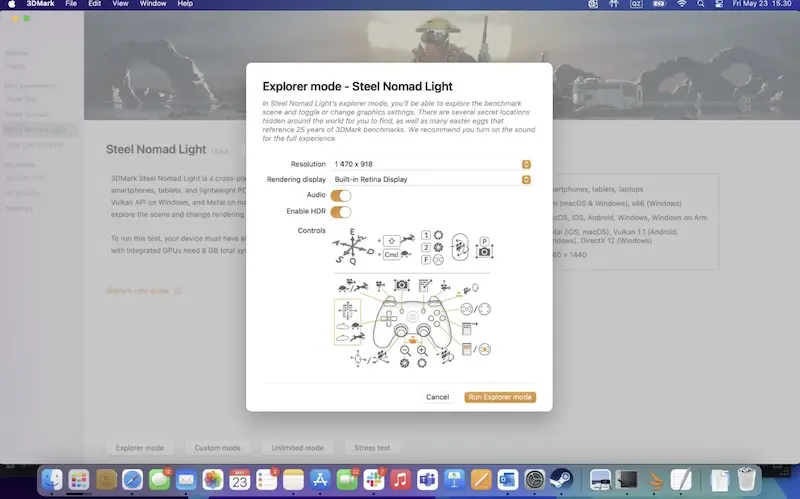Image resolution: width=800 pixels, height=499 pixels.
Task: Toggle the Enable HDR switch
Action: (341, 212)
